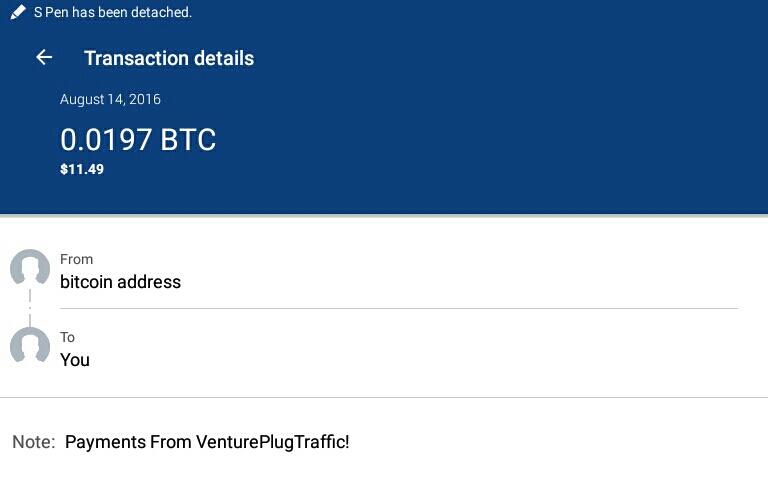Tap the August 14, 2016 date

[110, 100]
